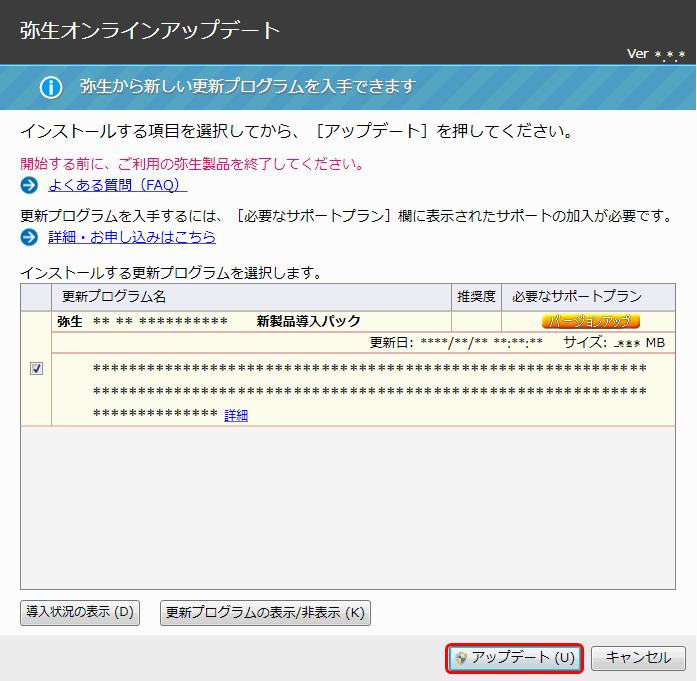Click the 弥生オンラインアップデート title text
The width and height of the screenshot is (697, 681).
pos(150,30)
